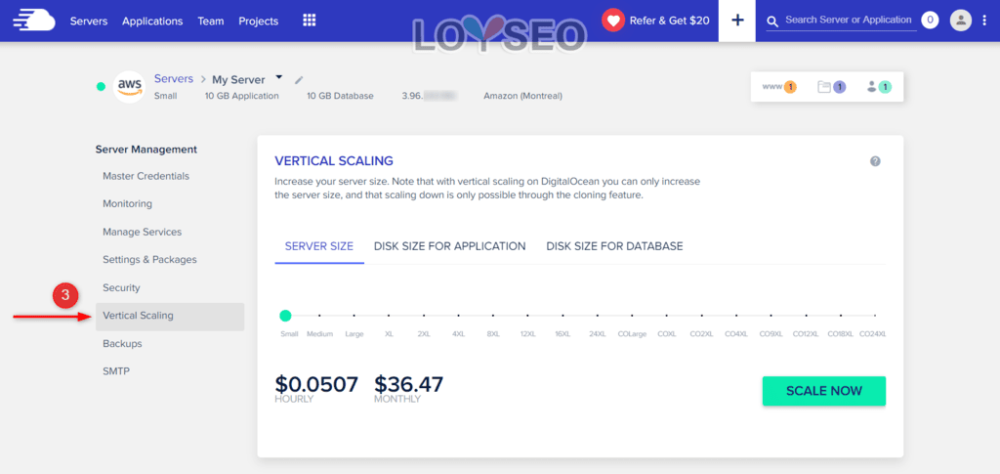This screenshot has height=474, width=1000.
Task: Open the vertical dots menu
Action: point(985,20)
